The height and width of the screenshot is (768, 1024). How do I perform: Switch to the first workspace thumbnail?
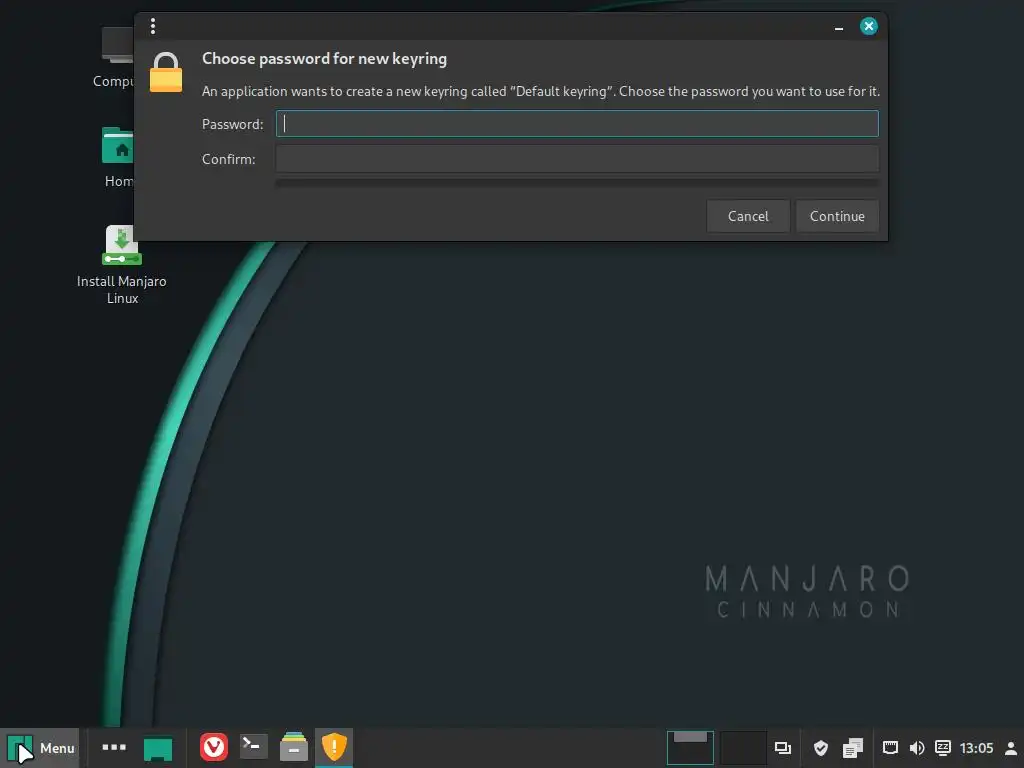coord(690,748)
